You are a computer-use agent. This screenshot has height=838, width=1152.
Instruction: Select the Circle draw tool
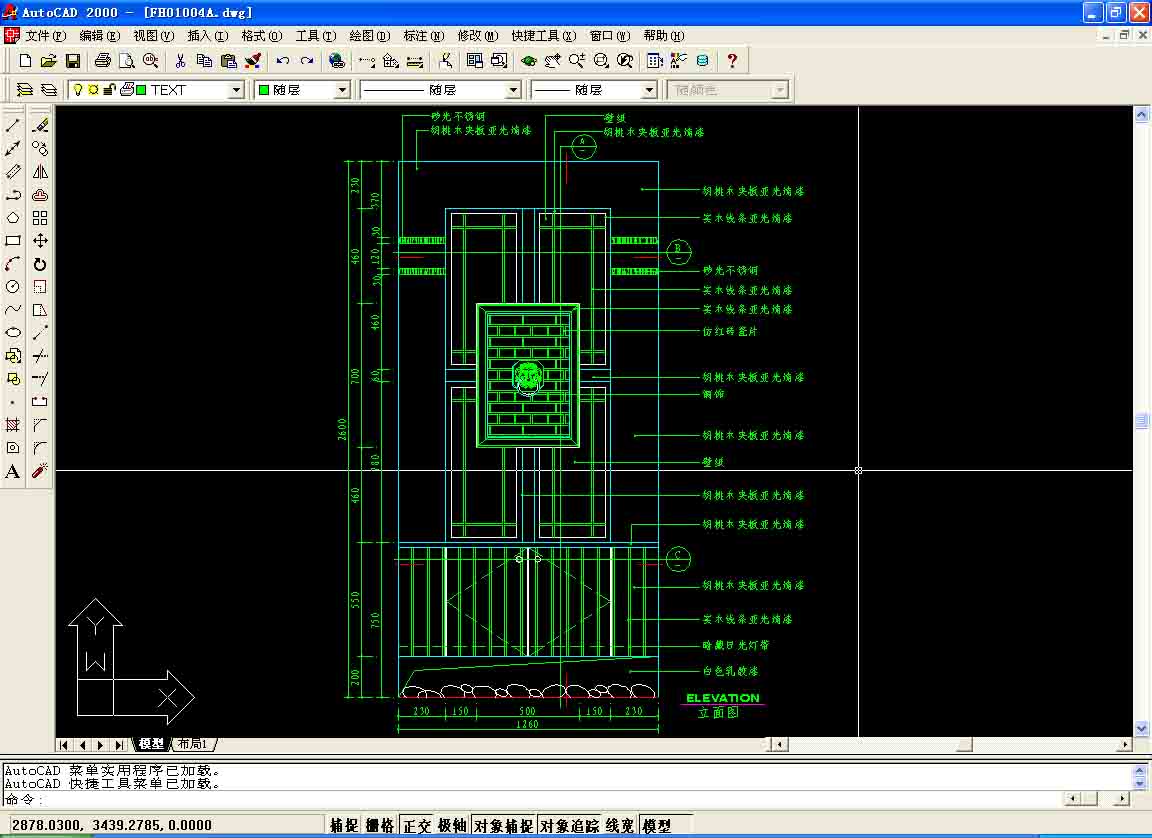pyautogui.click(x=13, y=286)
